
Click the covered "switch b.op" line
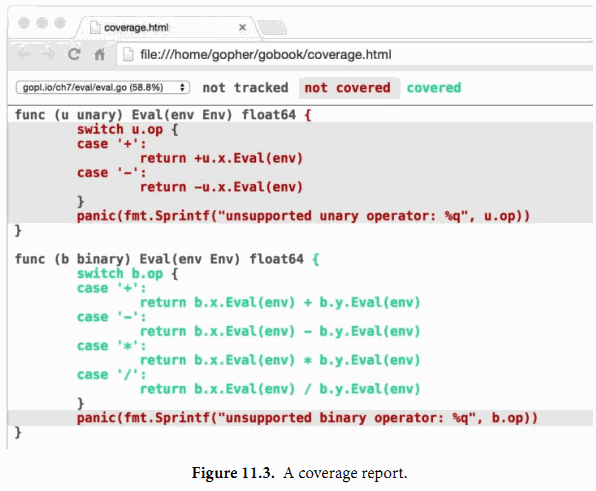click(x=127, y=274)
